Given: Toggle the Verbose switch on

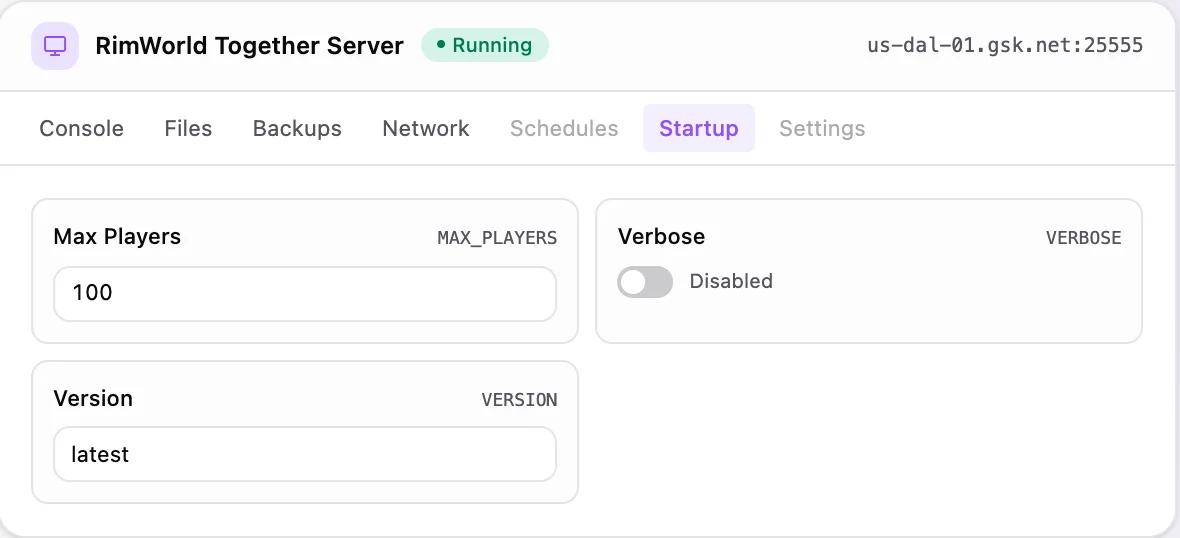Looking at the screenshot, I should 645,282.
